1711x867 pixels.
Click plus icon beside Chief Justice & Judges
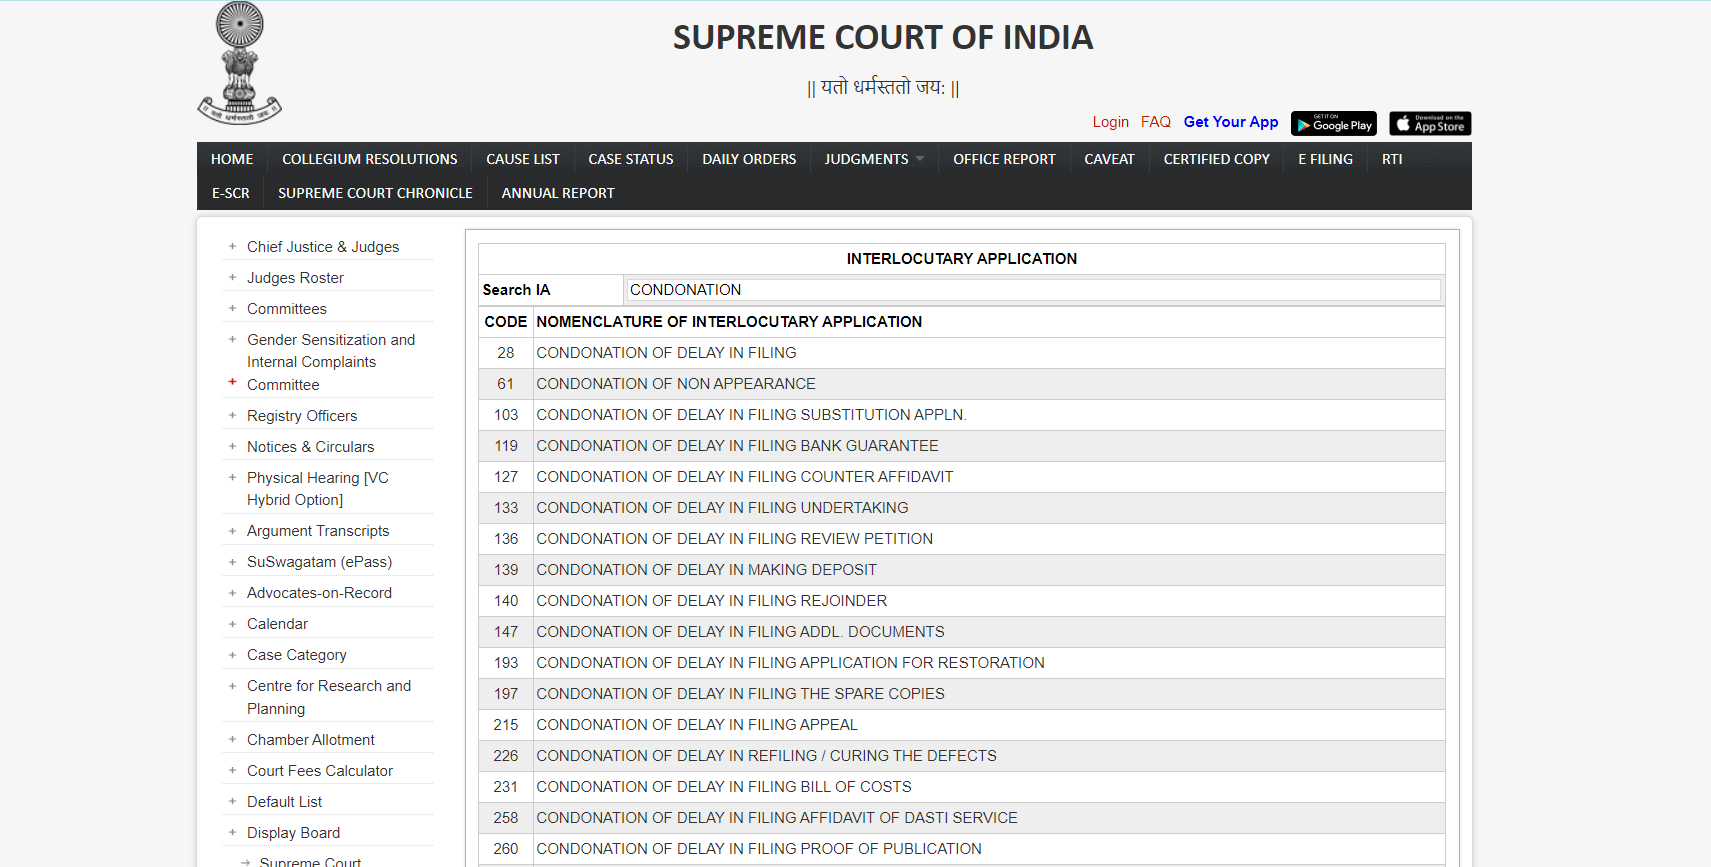(x=232, y=246)
